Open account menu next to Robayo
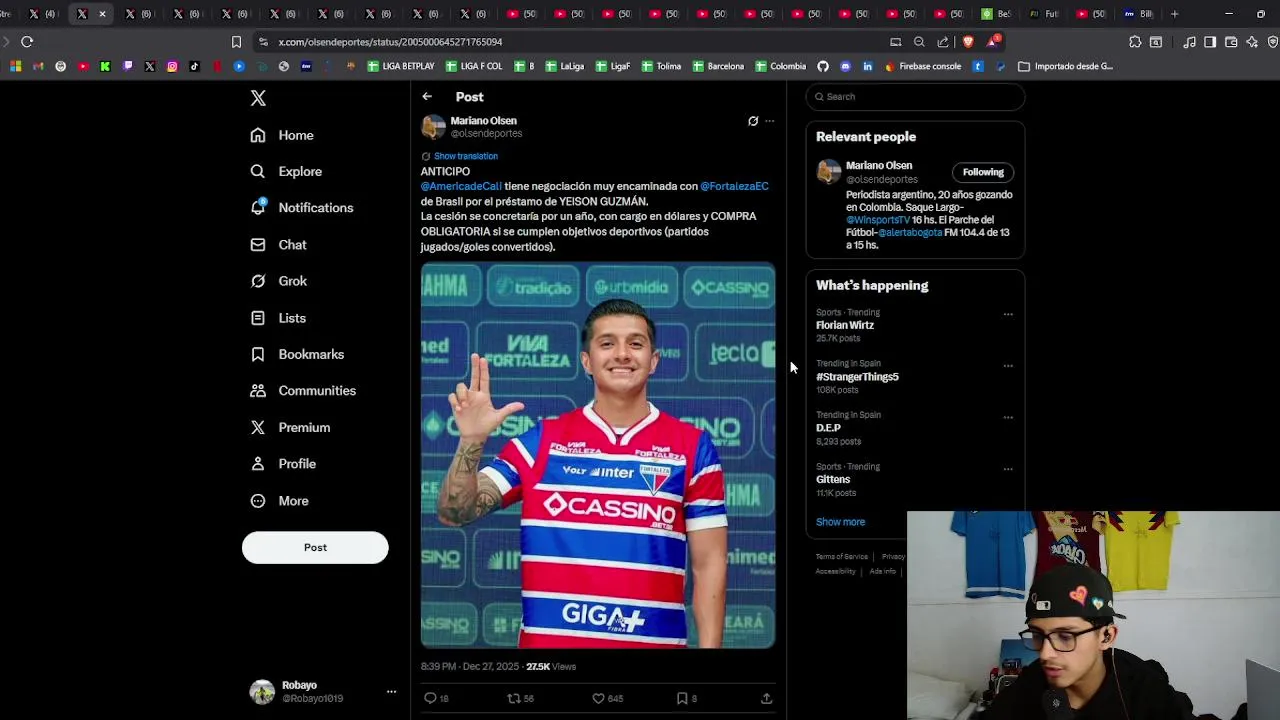 click(391, 692)
